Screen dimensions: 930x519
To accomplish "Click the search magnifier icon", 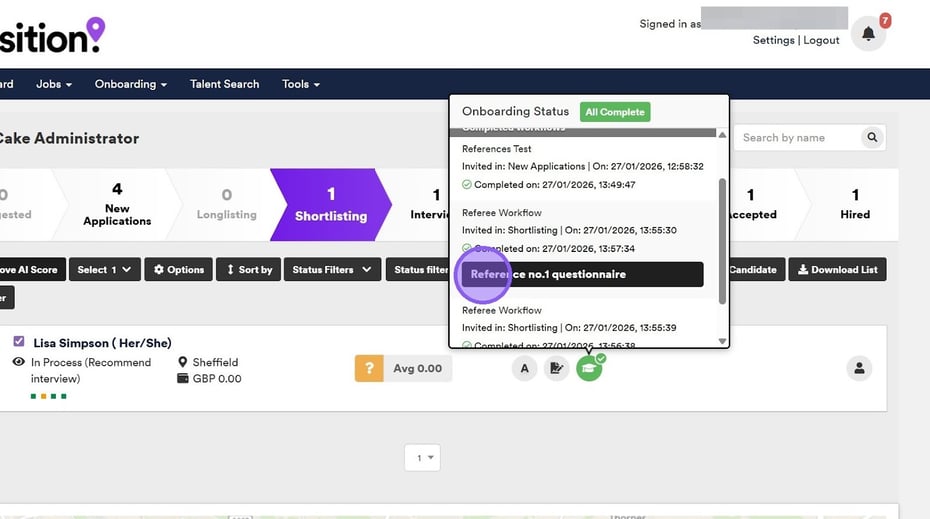I will click(872, 138).
